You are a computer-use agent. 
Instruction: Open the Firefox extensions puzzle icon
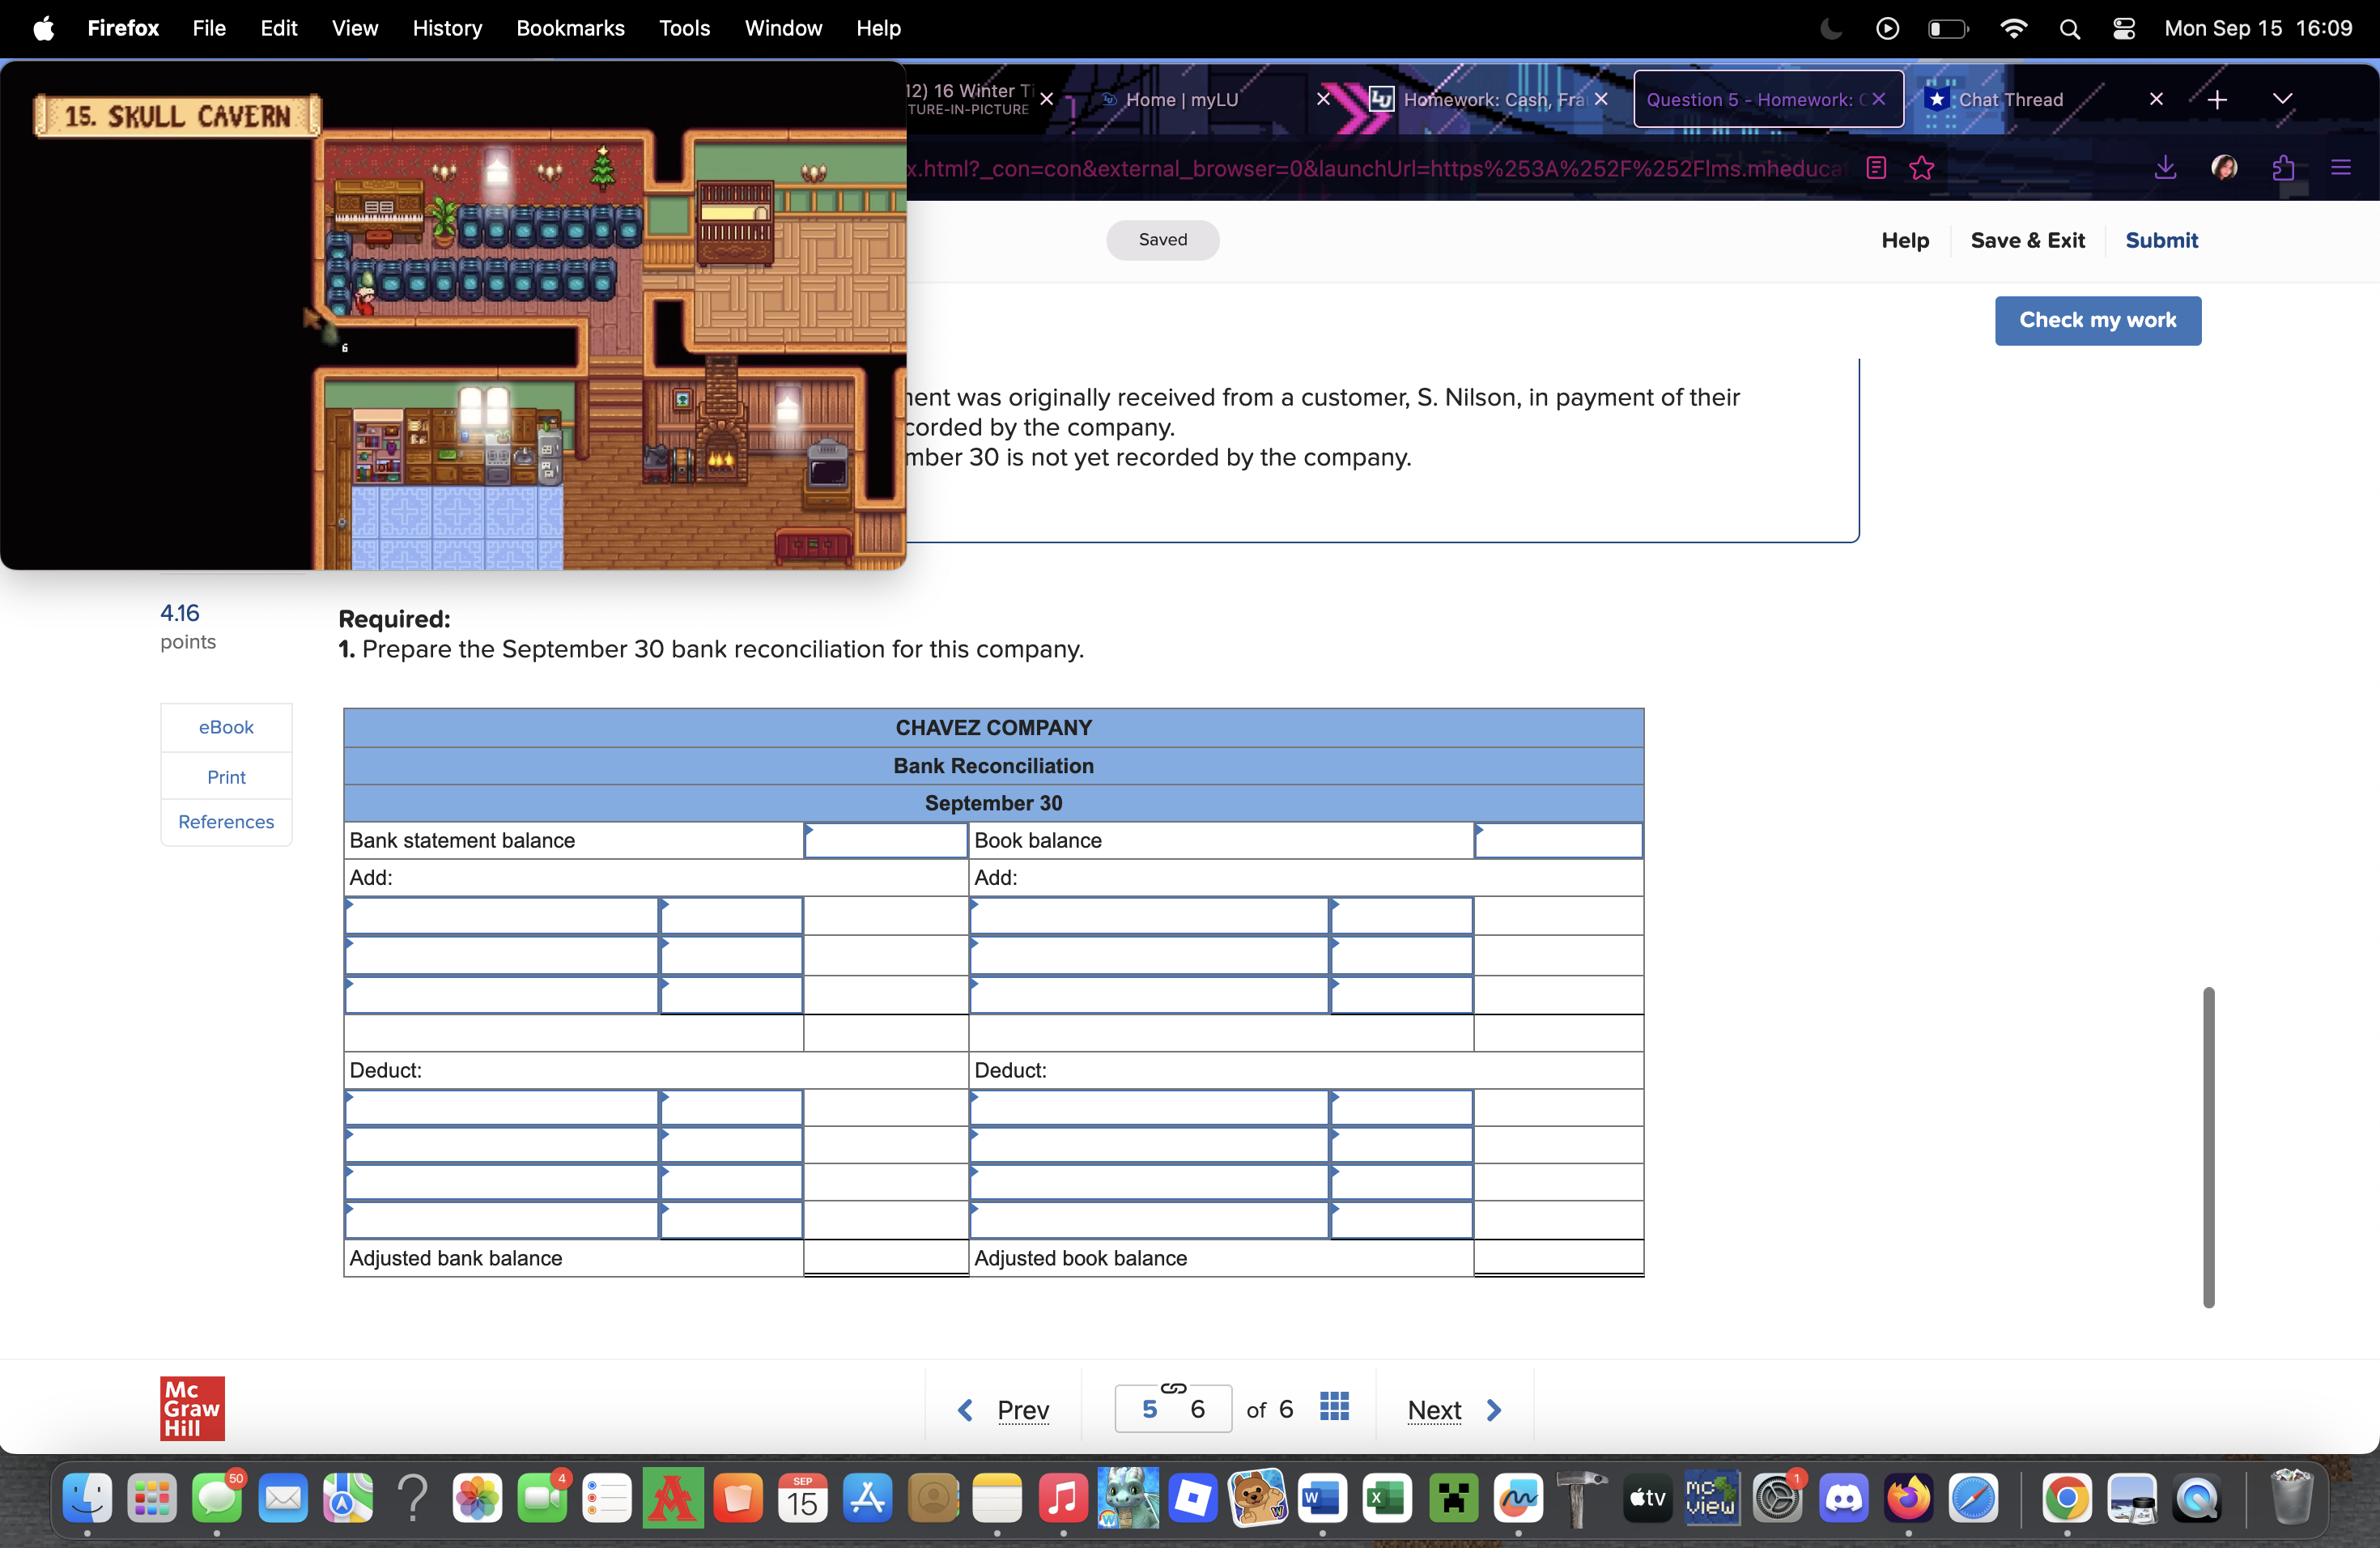(2283, 168)
